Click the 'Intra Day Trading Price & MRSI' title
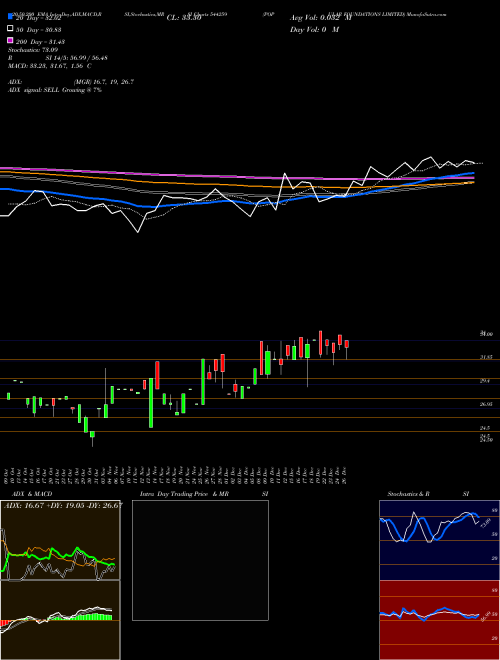Viewport: 500px width, 660px height. (204, 494)
